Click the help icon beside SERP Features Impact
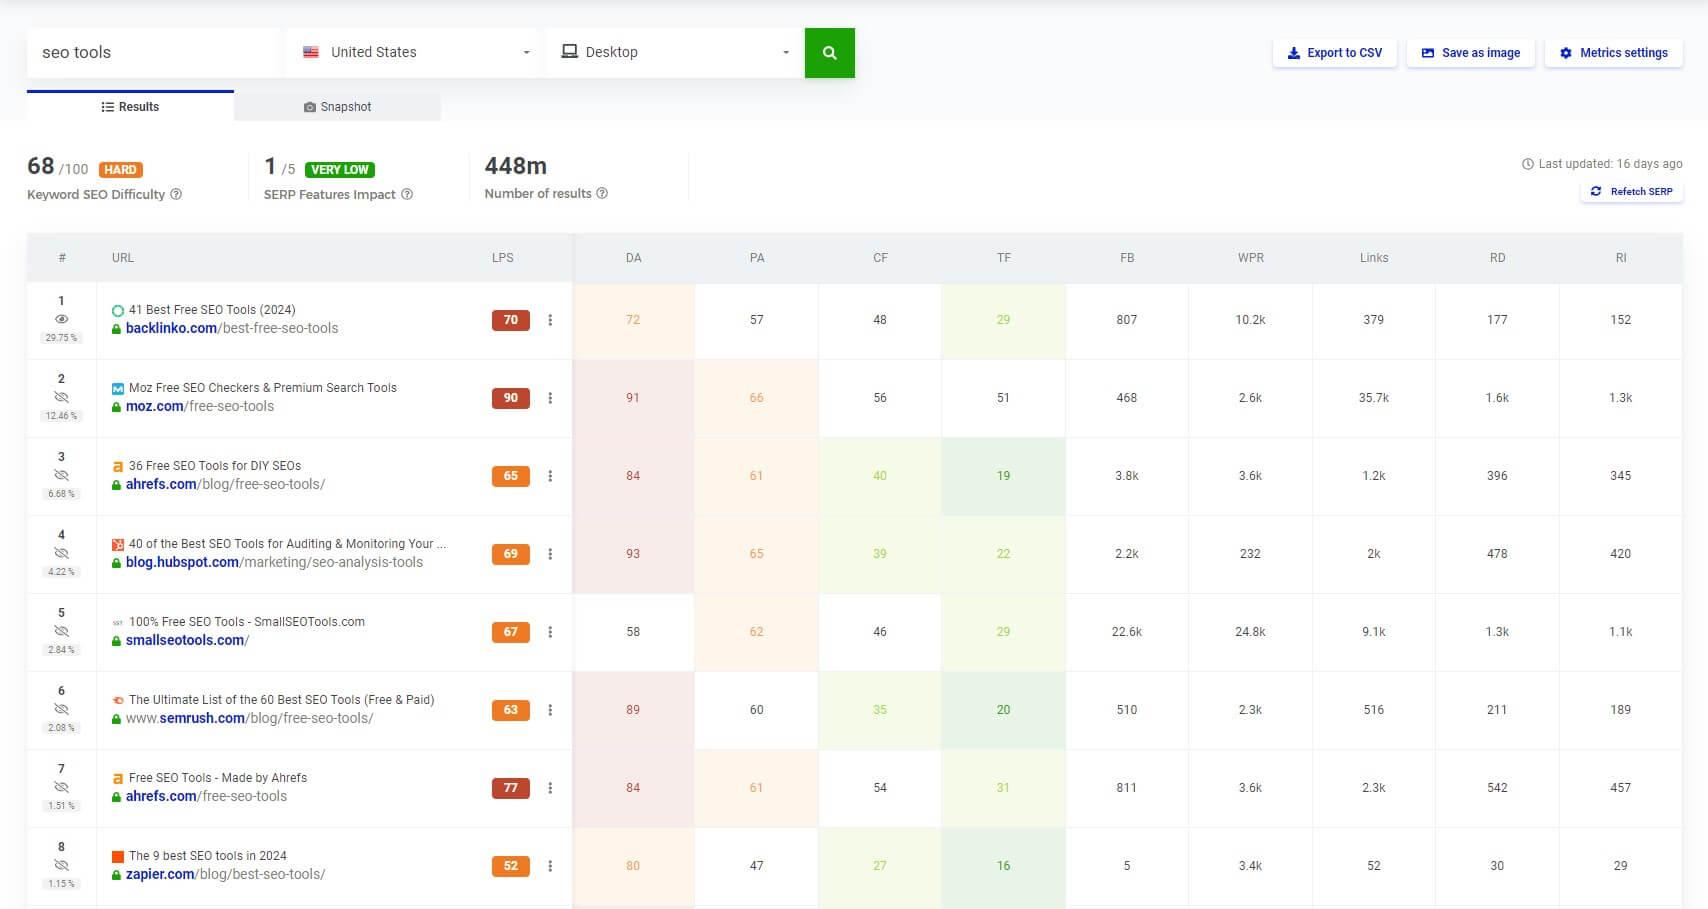 (407, 194)
